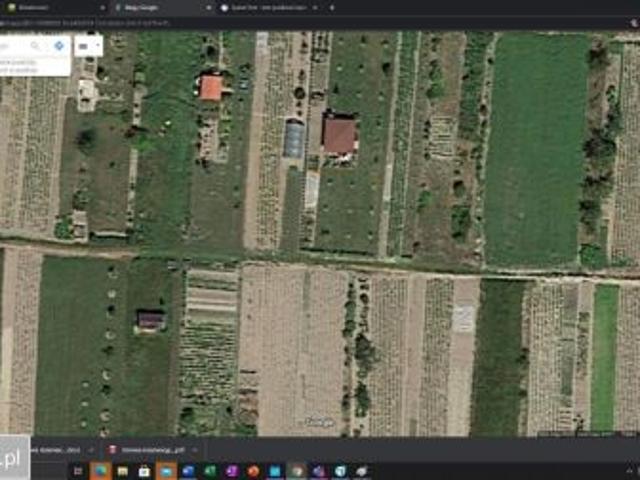The image size is (640, 480).
Task: Click inside the Google Maps search field
Action: pos(15,46)
